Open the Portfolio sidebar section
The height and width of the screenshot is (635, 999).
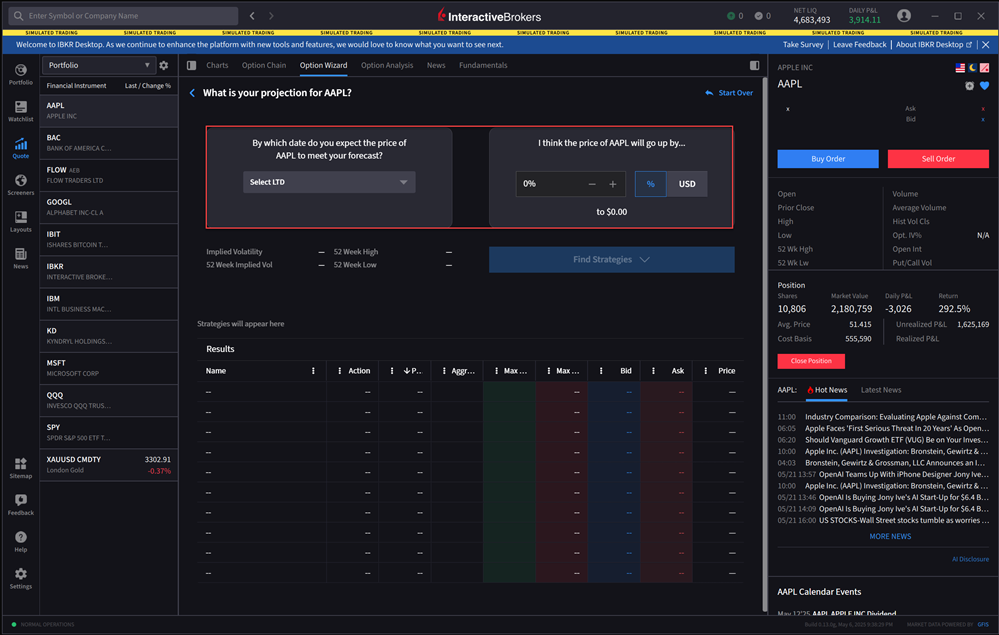pyautogui.click(x=20, y=75)
